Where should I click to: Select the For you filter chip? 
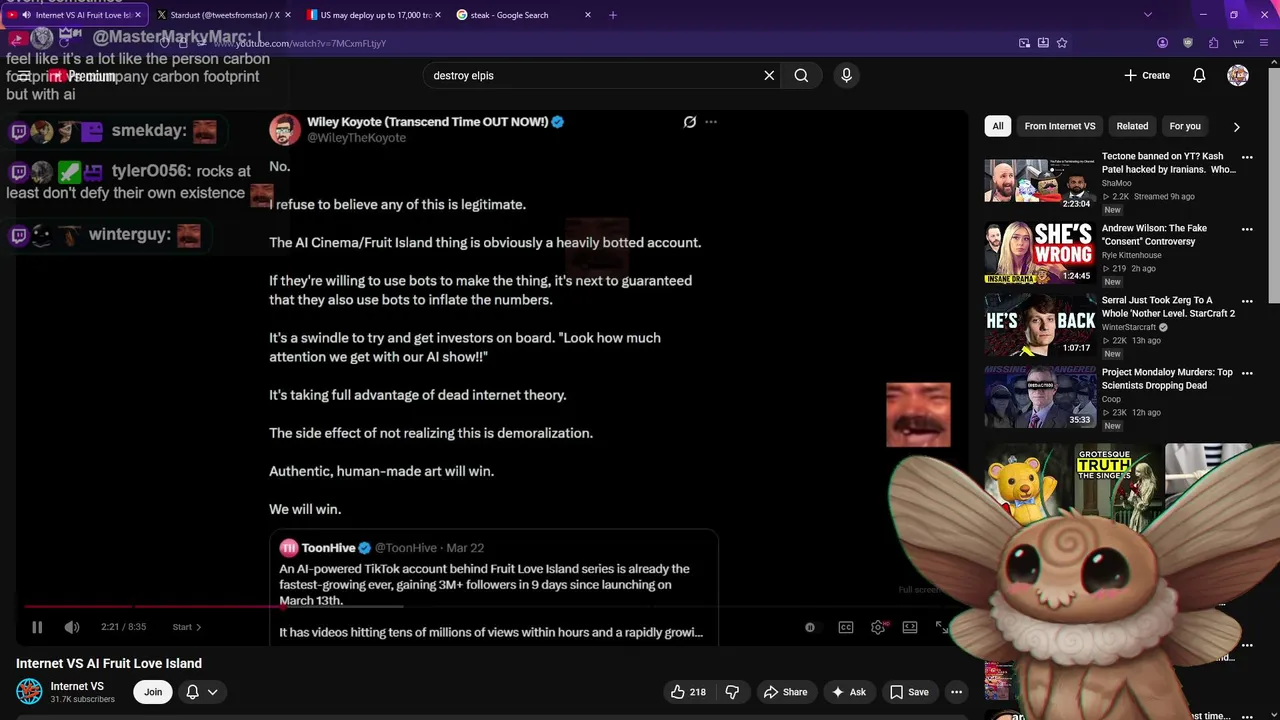1185,126
